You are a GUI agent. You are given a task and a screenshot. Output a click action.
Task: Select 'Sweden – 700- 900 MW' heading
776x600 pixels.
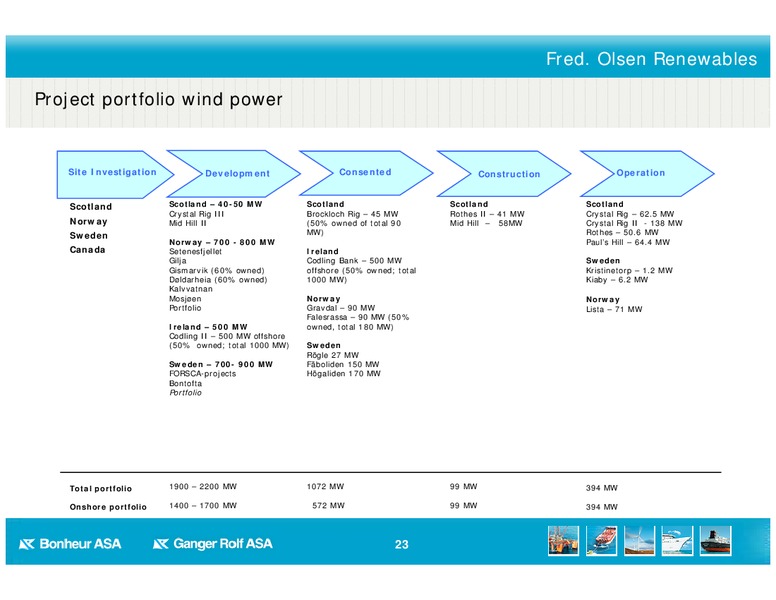(x=221, y=364)
